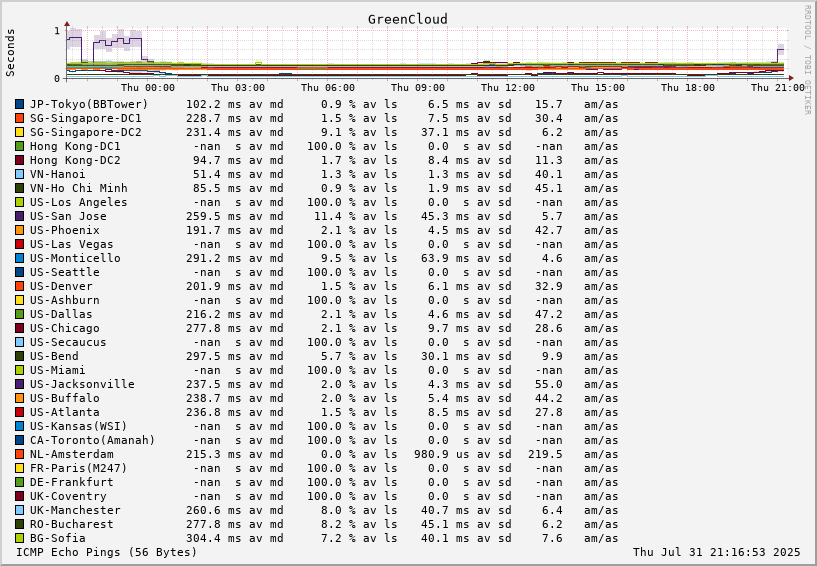Click the UK-Coventry legend label

(x=68, y=497)
